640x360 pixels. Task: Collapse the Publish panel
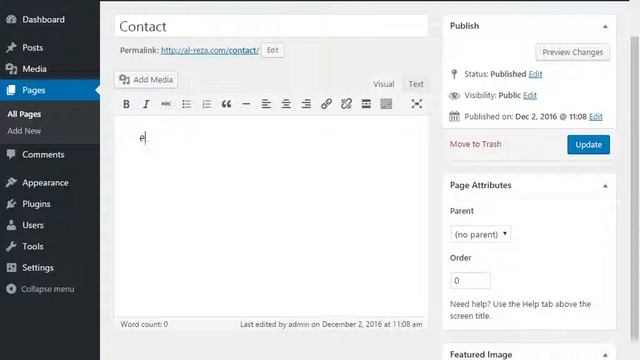(605, 27)
